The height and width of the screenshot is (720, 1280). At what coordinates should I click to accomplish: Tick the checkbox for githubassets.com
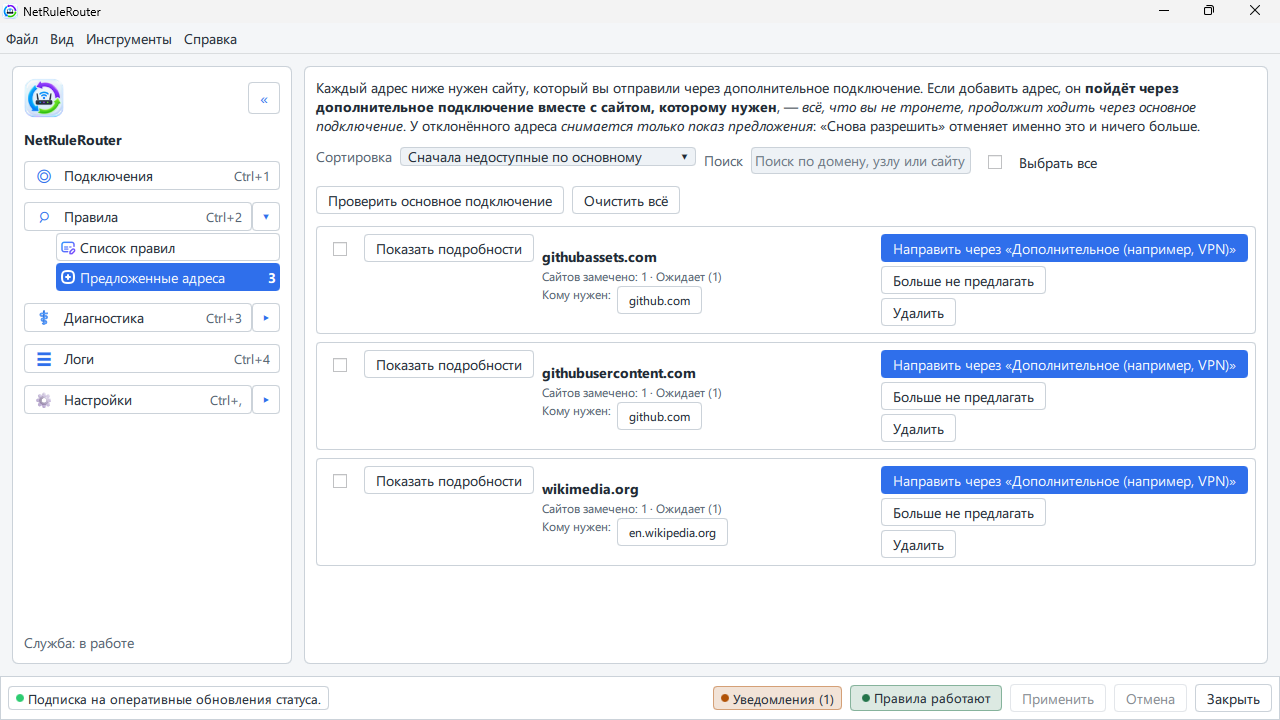coord(340,249)
